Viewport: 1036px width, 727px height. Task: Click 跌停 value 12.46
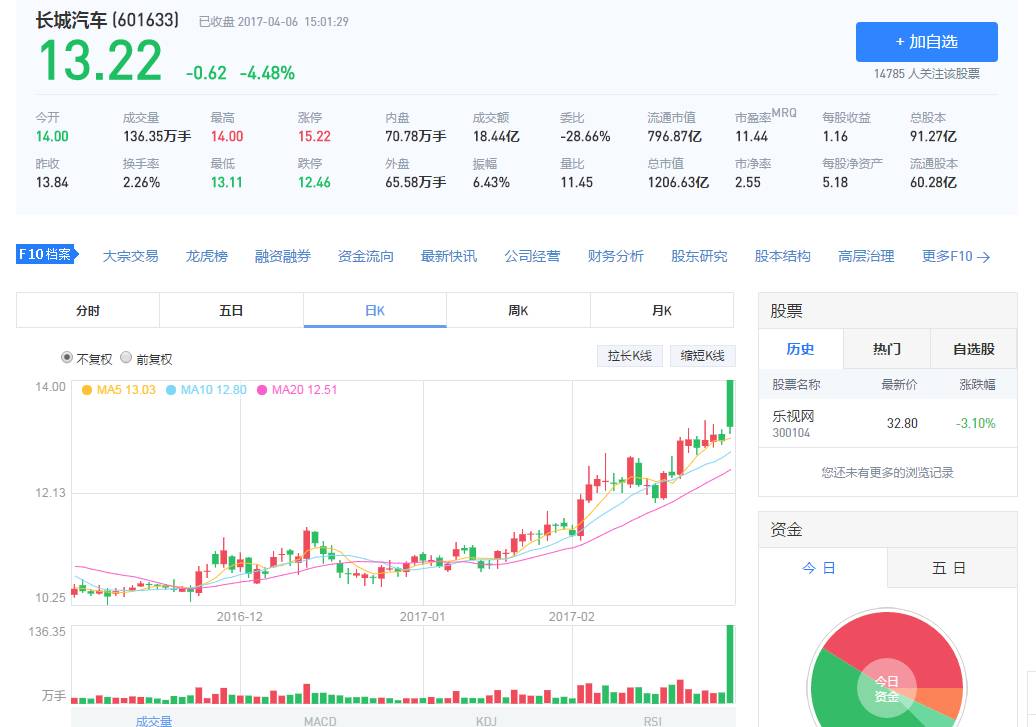[314, 182]
